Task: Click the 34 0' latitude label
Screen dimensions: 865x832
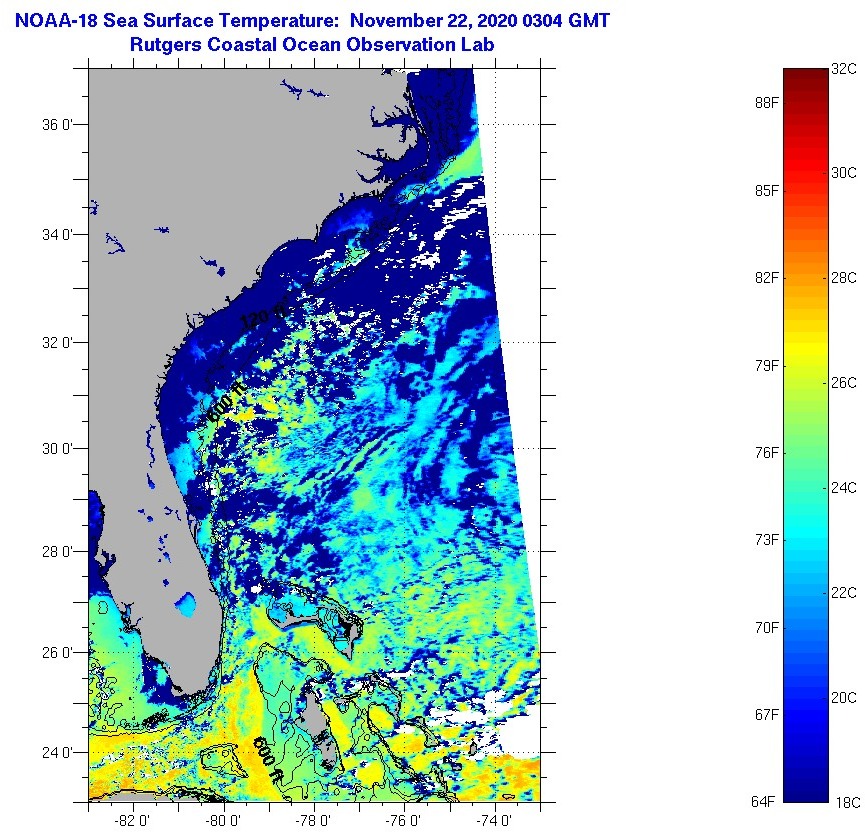Action: [57, 234]
